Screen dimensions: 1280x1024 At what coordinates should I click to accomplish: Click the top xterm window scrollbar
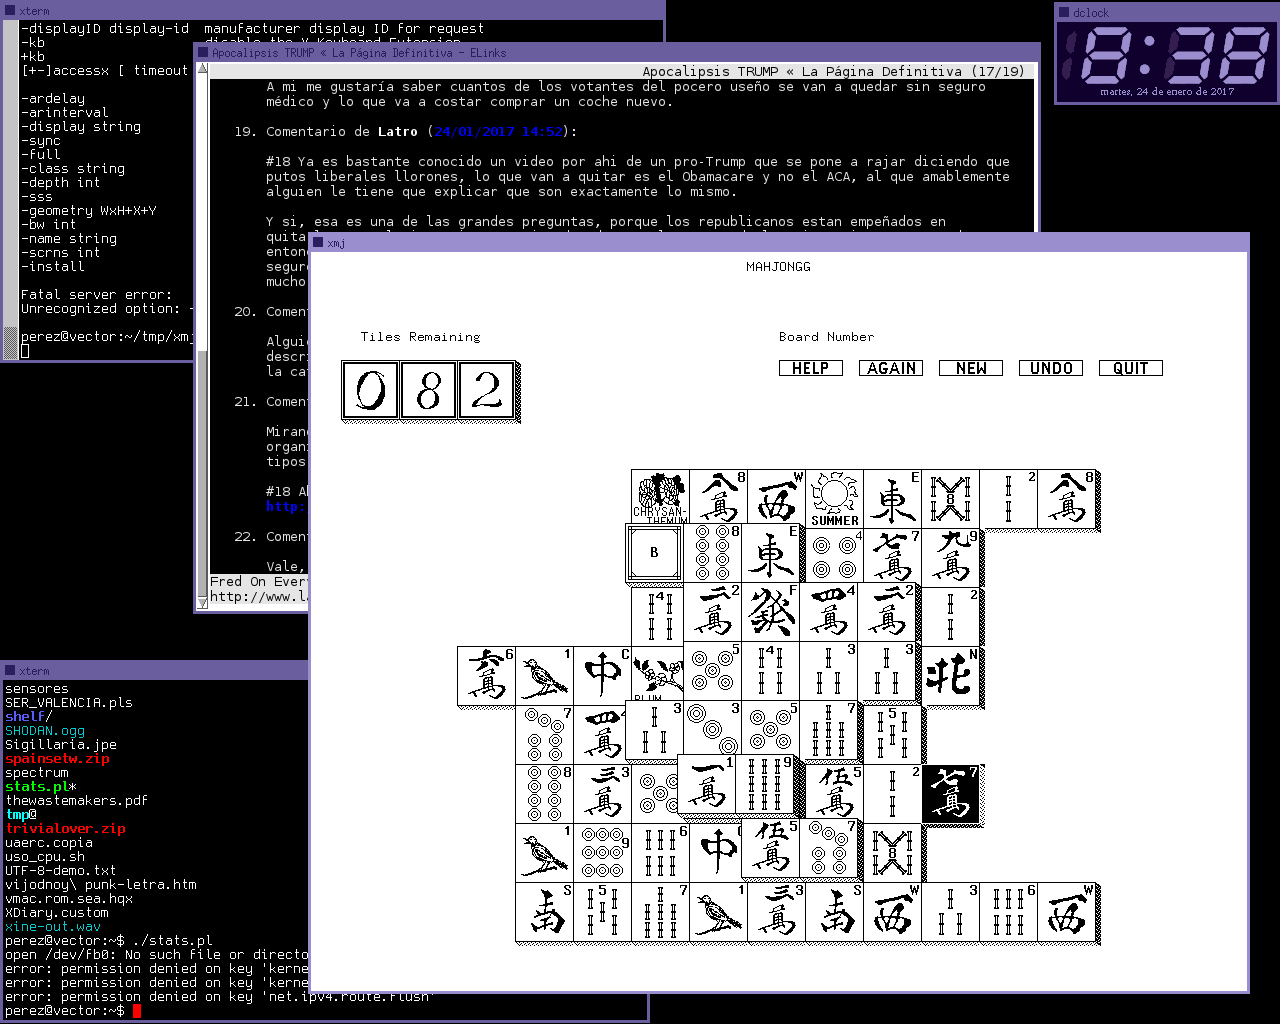tap(10, 190)
